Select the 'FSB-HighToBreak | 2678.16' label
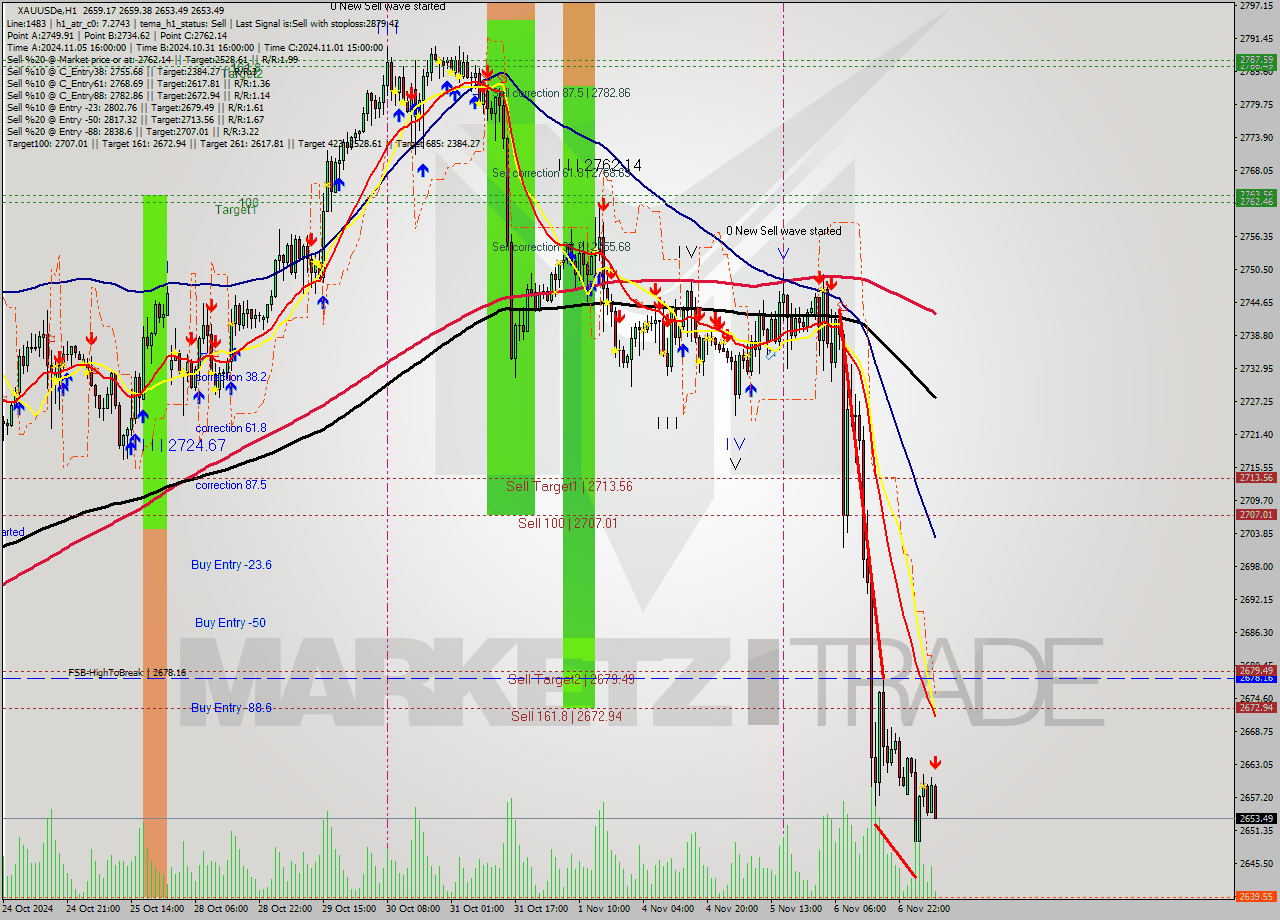 click(x=127, y=673)
